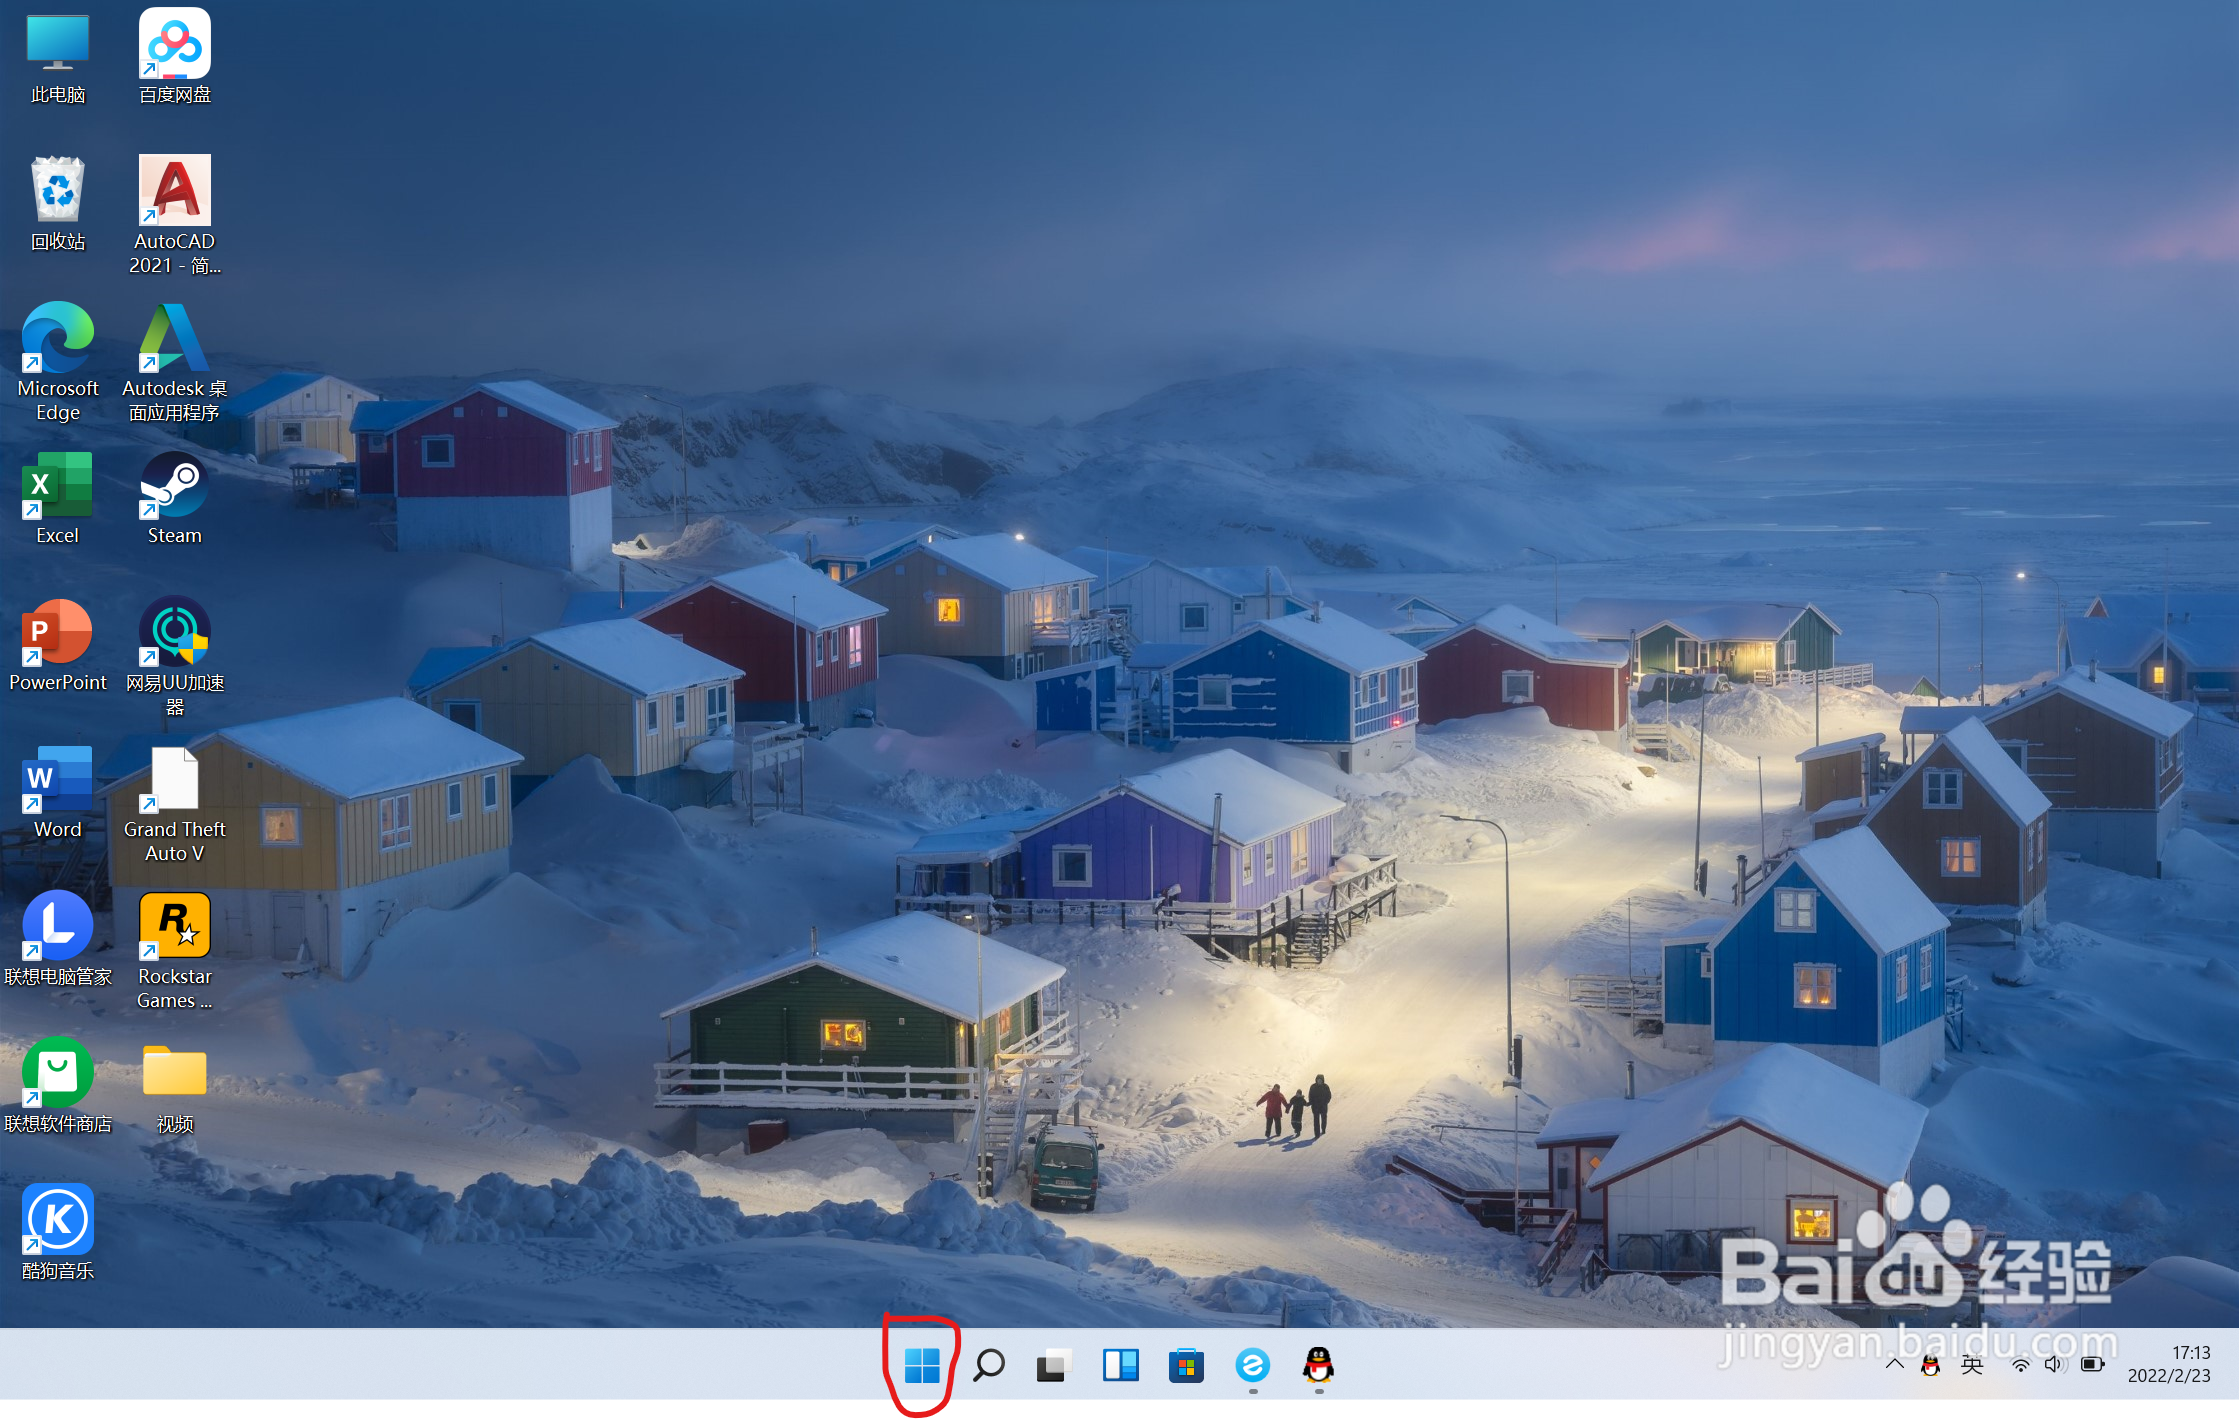Open the QQ penguin taskbar icon
The width and height of the screenshot is (2239, 1419).
(1318, 1365)
